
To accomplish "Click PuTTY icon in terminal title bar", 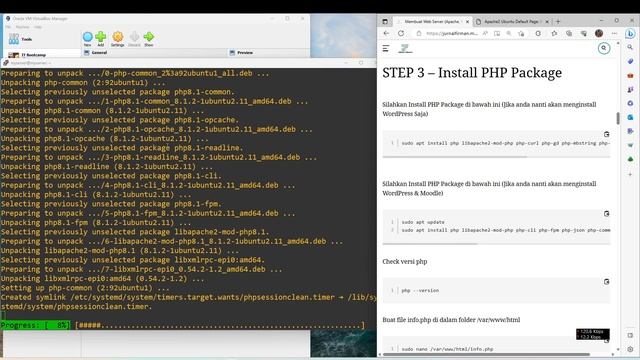I will pos(6,63).
